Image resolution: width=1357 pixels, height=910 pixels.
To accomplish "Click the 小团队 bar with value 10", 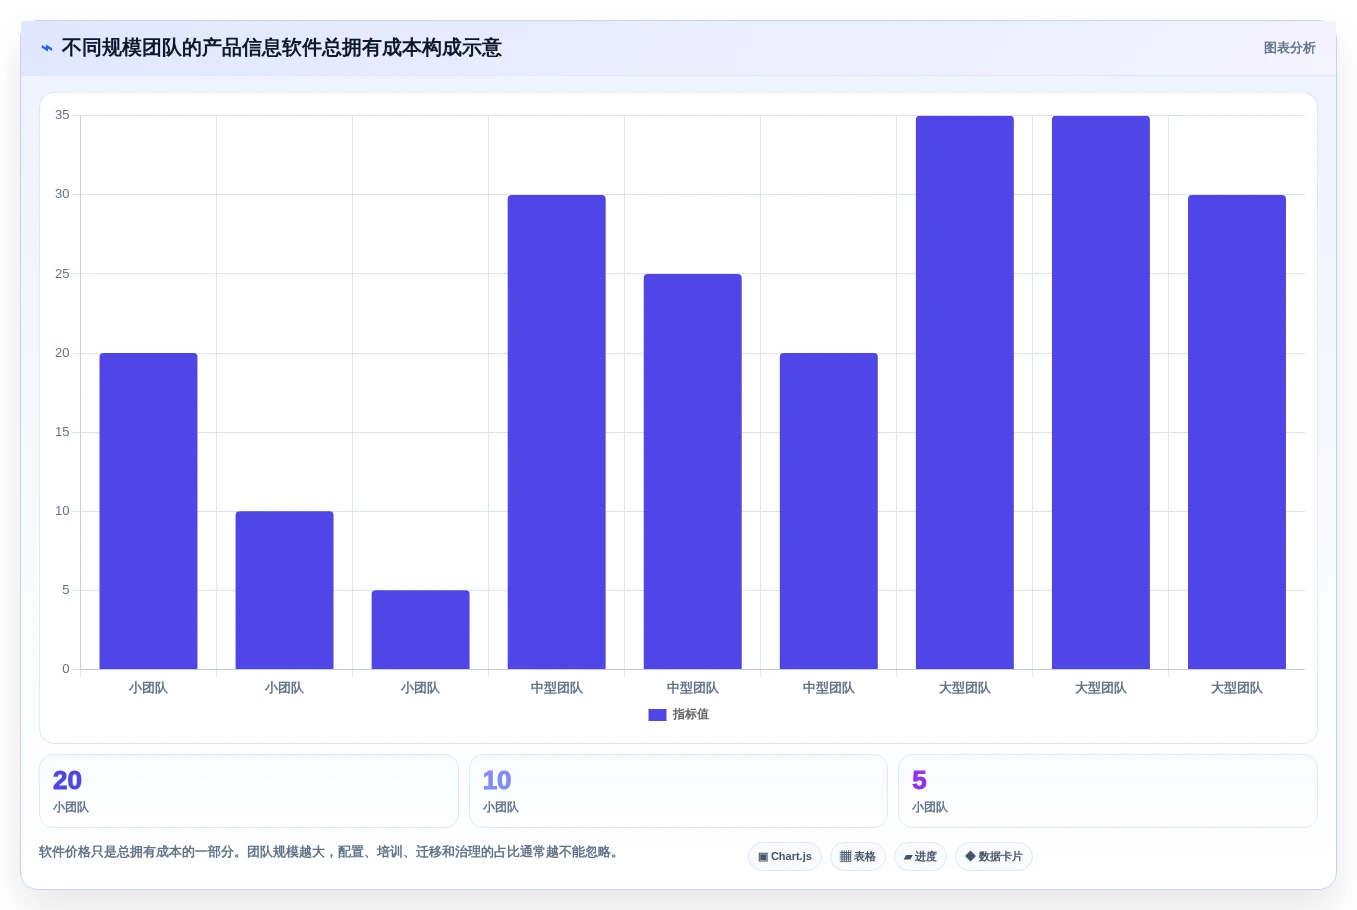I will tap(284, 590).
